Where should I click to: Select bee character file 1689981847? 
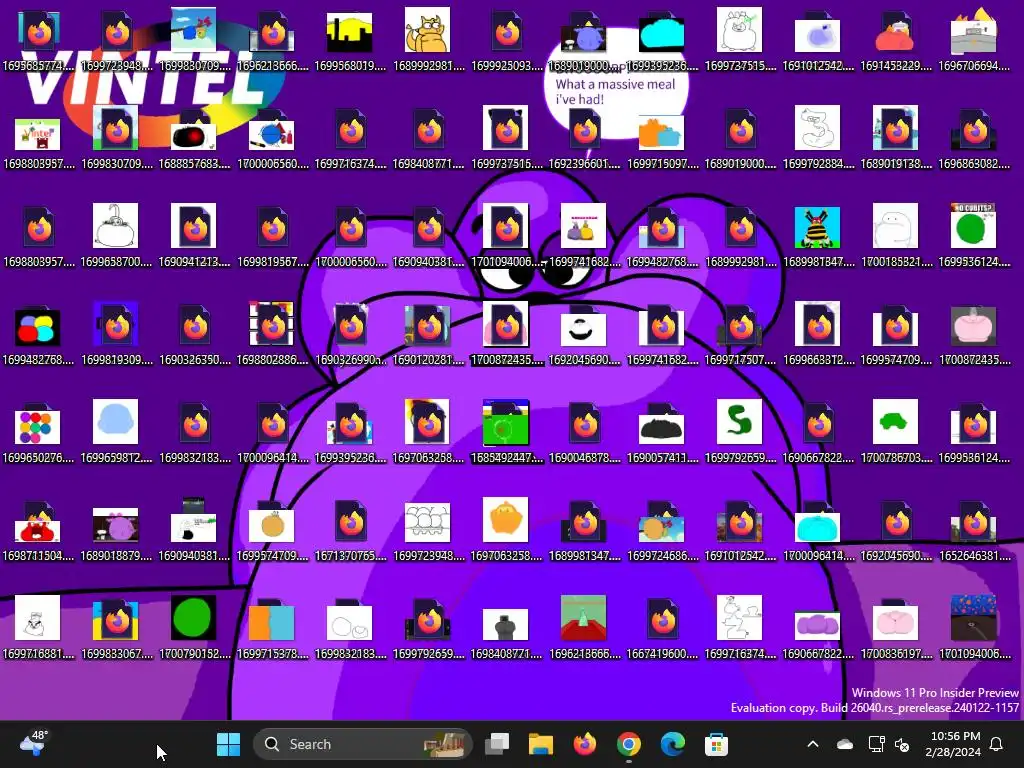(x=818, y=235)
